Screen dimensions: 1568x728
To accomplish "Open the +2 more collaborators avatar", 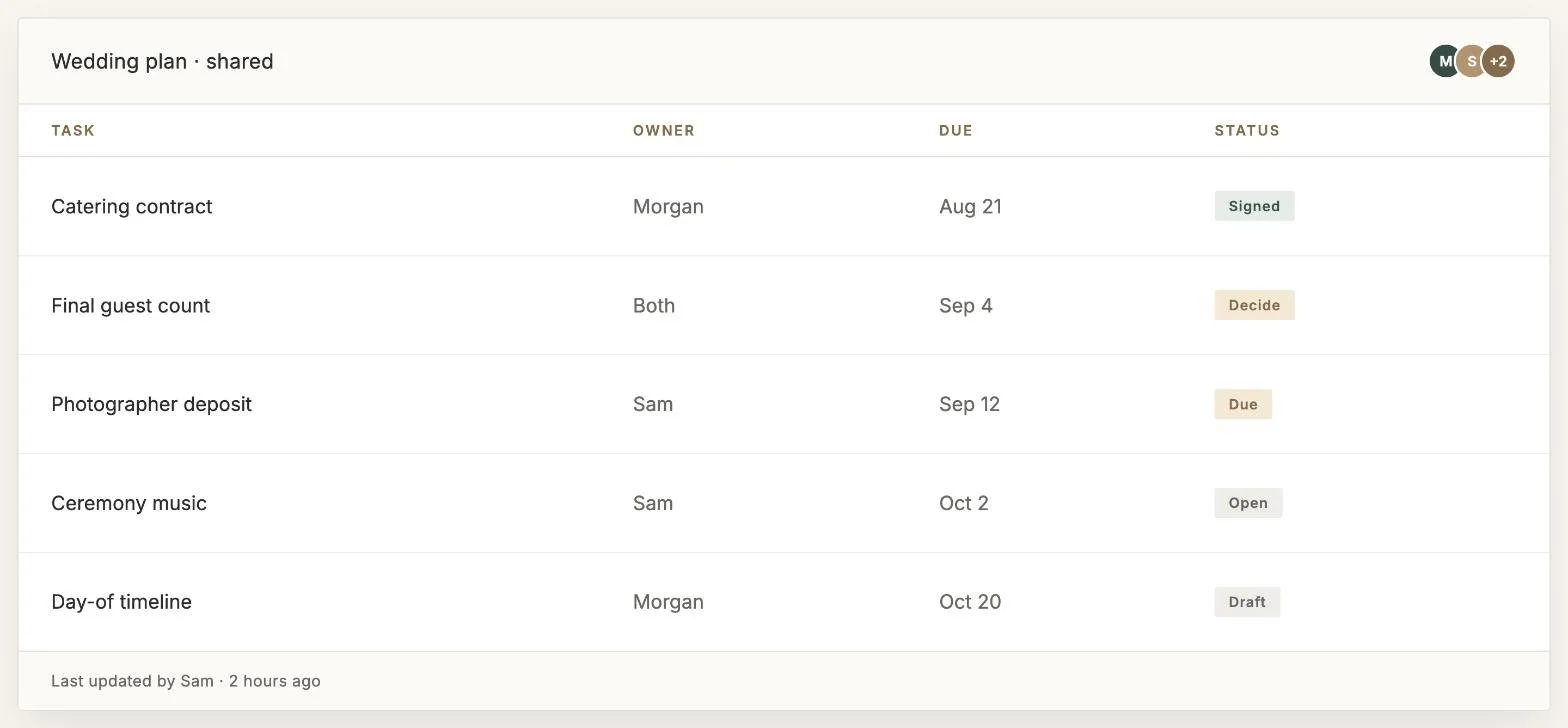I will (x=1498, y=61).
